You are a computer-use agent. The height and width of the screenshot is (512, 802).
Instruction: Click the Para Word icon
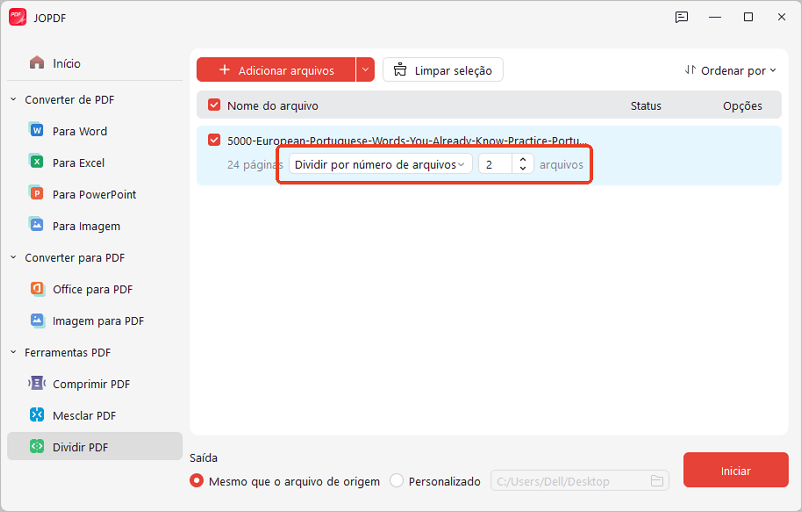pyautogui.click(x=36, y=130)
